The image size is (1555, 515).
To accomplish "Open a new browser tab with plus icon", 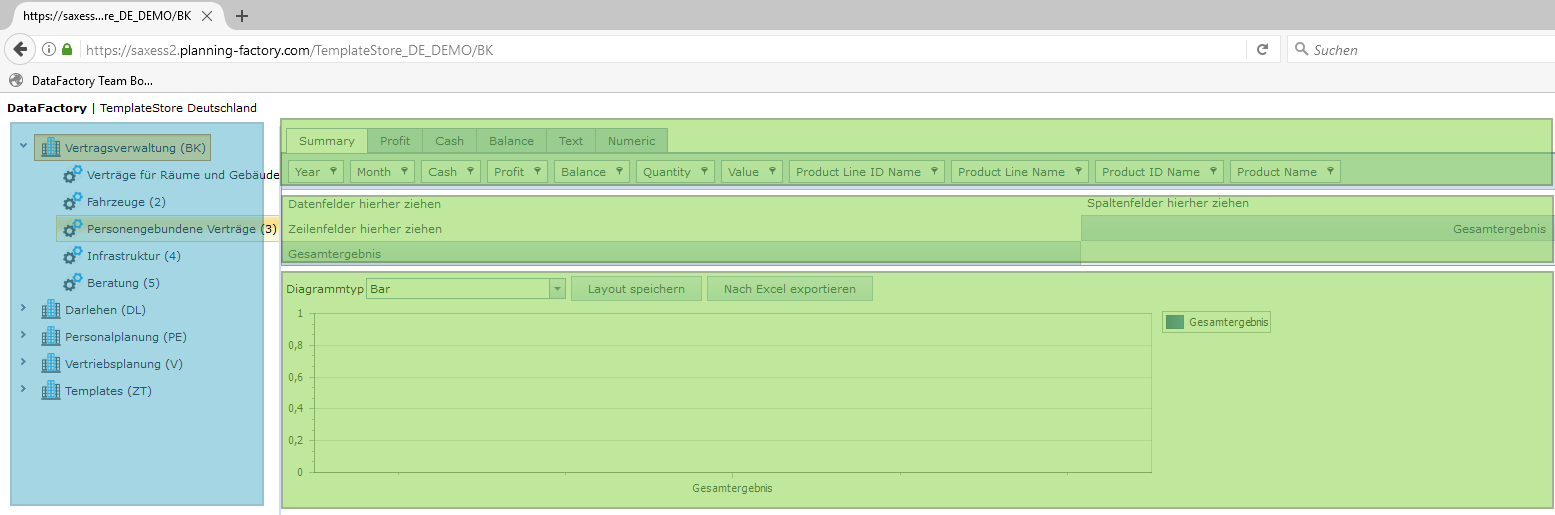I will point(242,16).
